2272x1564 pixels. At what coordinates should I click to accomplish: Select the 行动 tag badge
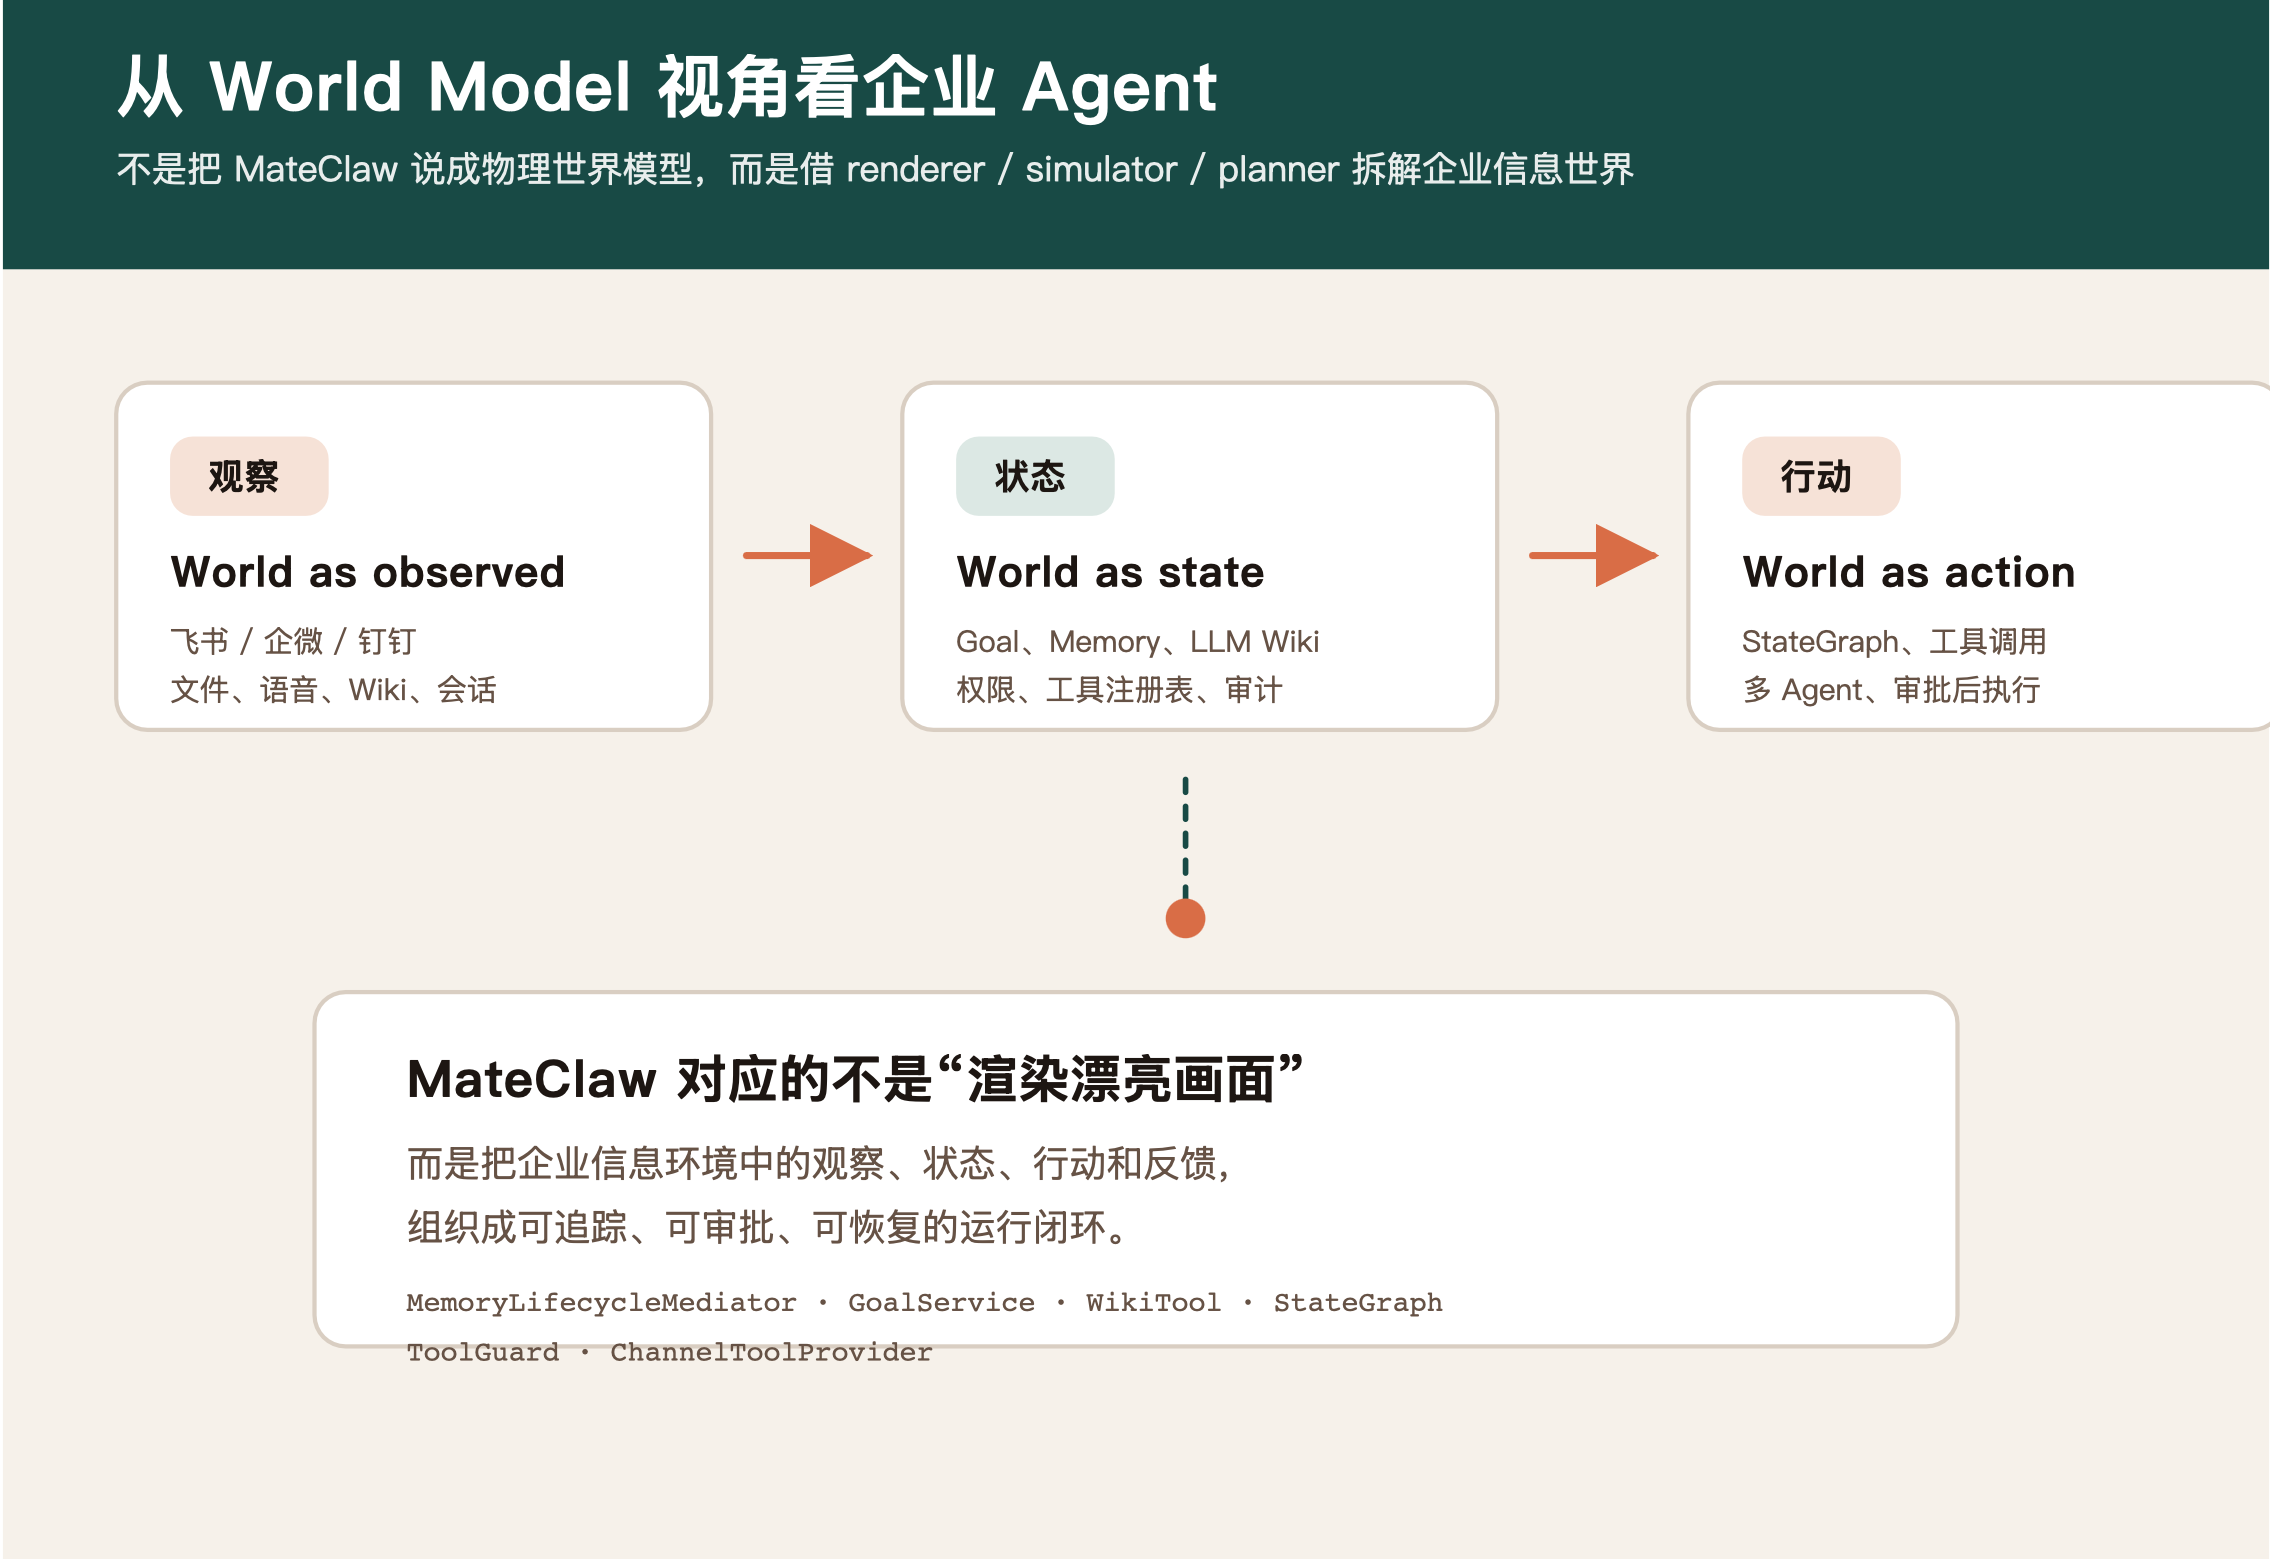pyautogui.click(x=1821, y=476)
